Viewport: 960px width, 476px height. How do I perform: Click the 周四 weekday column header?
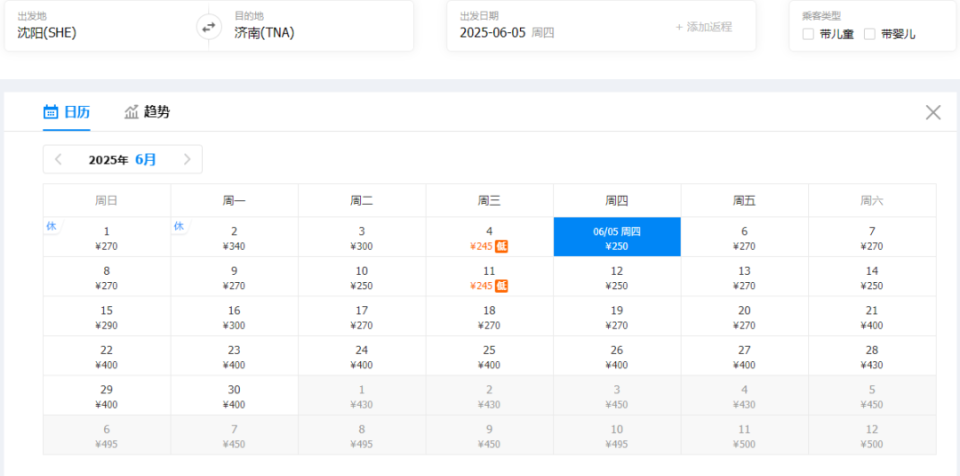coord(617,200)
